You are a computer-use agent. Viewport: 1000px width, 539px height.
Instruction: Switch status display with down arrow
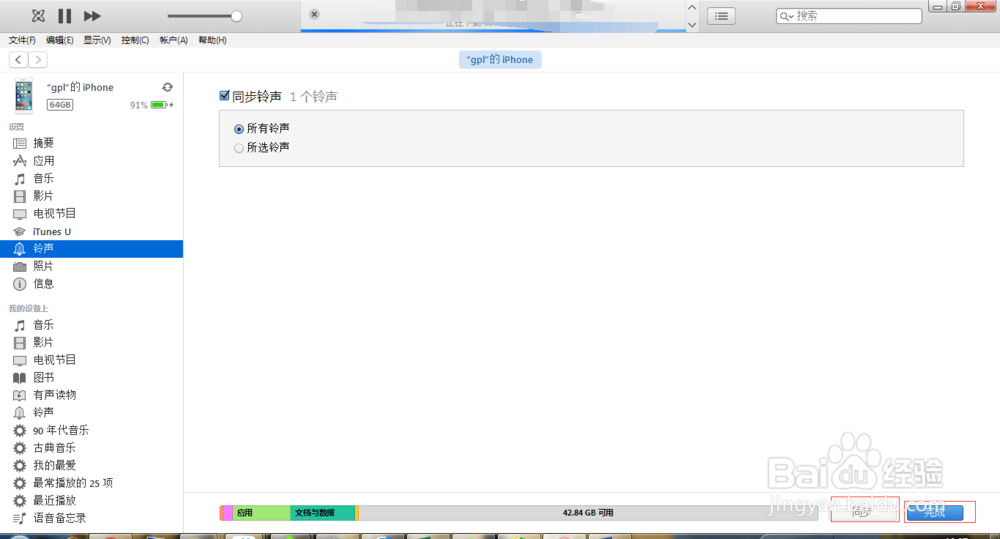(692, 25)
